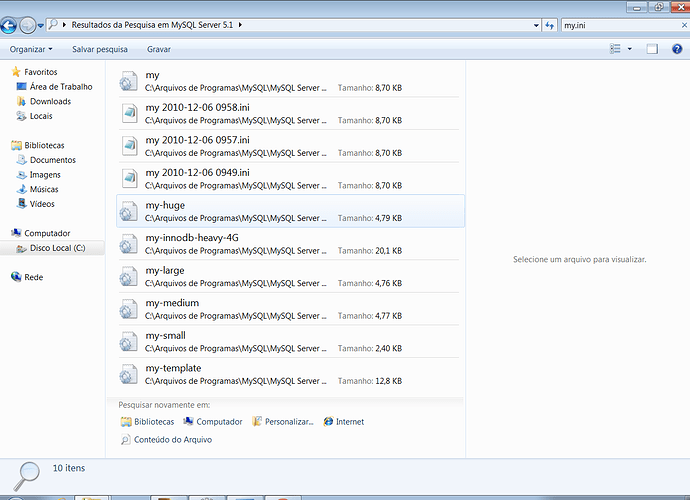Click file name 'my-innodb-heavy-4G'
The height and width of the screenshot is (500, 690).
click(192, 238)
